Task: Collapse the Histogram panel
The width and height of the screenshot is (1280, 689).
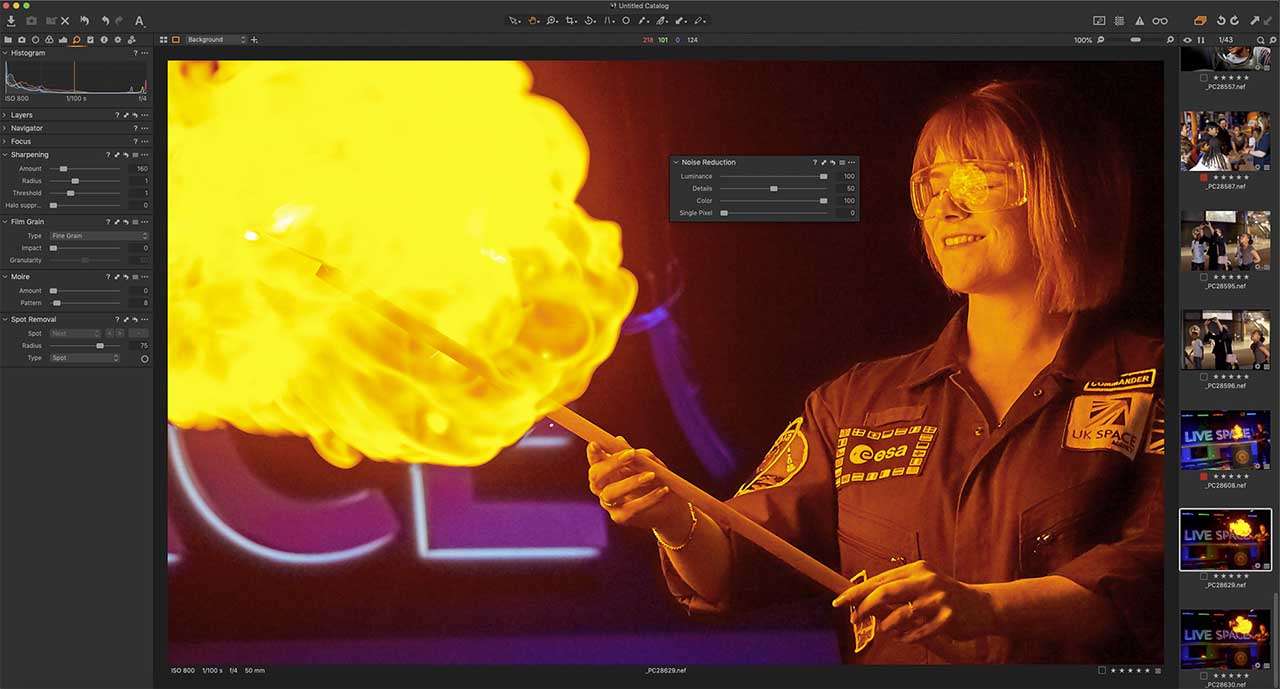Action: [x=5, y=53]
